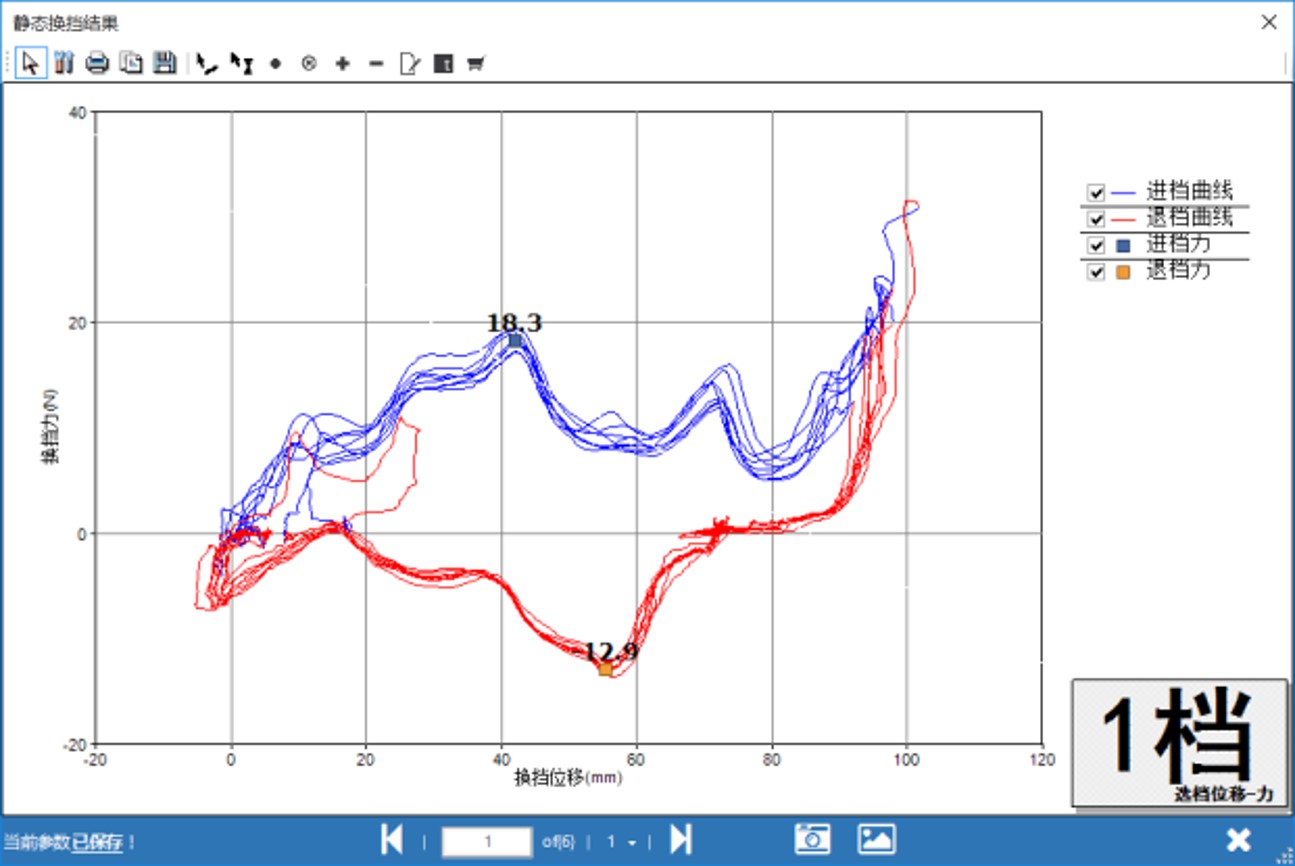Uncheck the 进档曲线 legend checkbox
The width and height of the screenshot is (1295, 866).
(x=1096, y=193)
